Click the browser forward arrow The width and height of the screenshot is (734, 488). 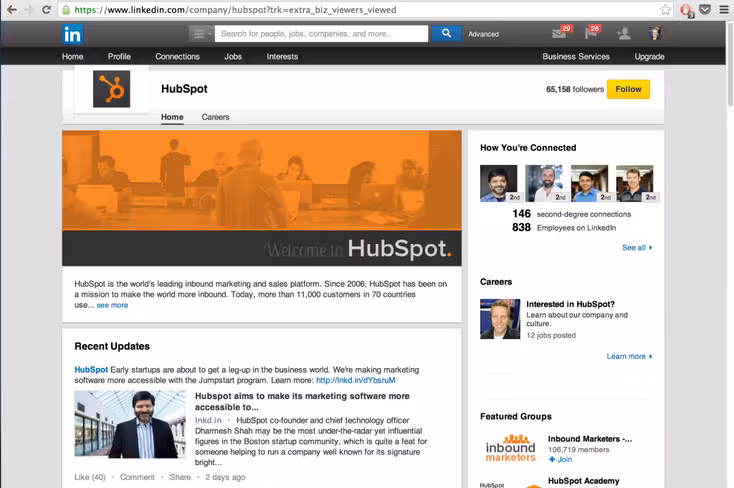(29, 9)
